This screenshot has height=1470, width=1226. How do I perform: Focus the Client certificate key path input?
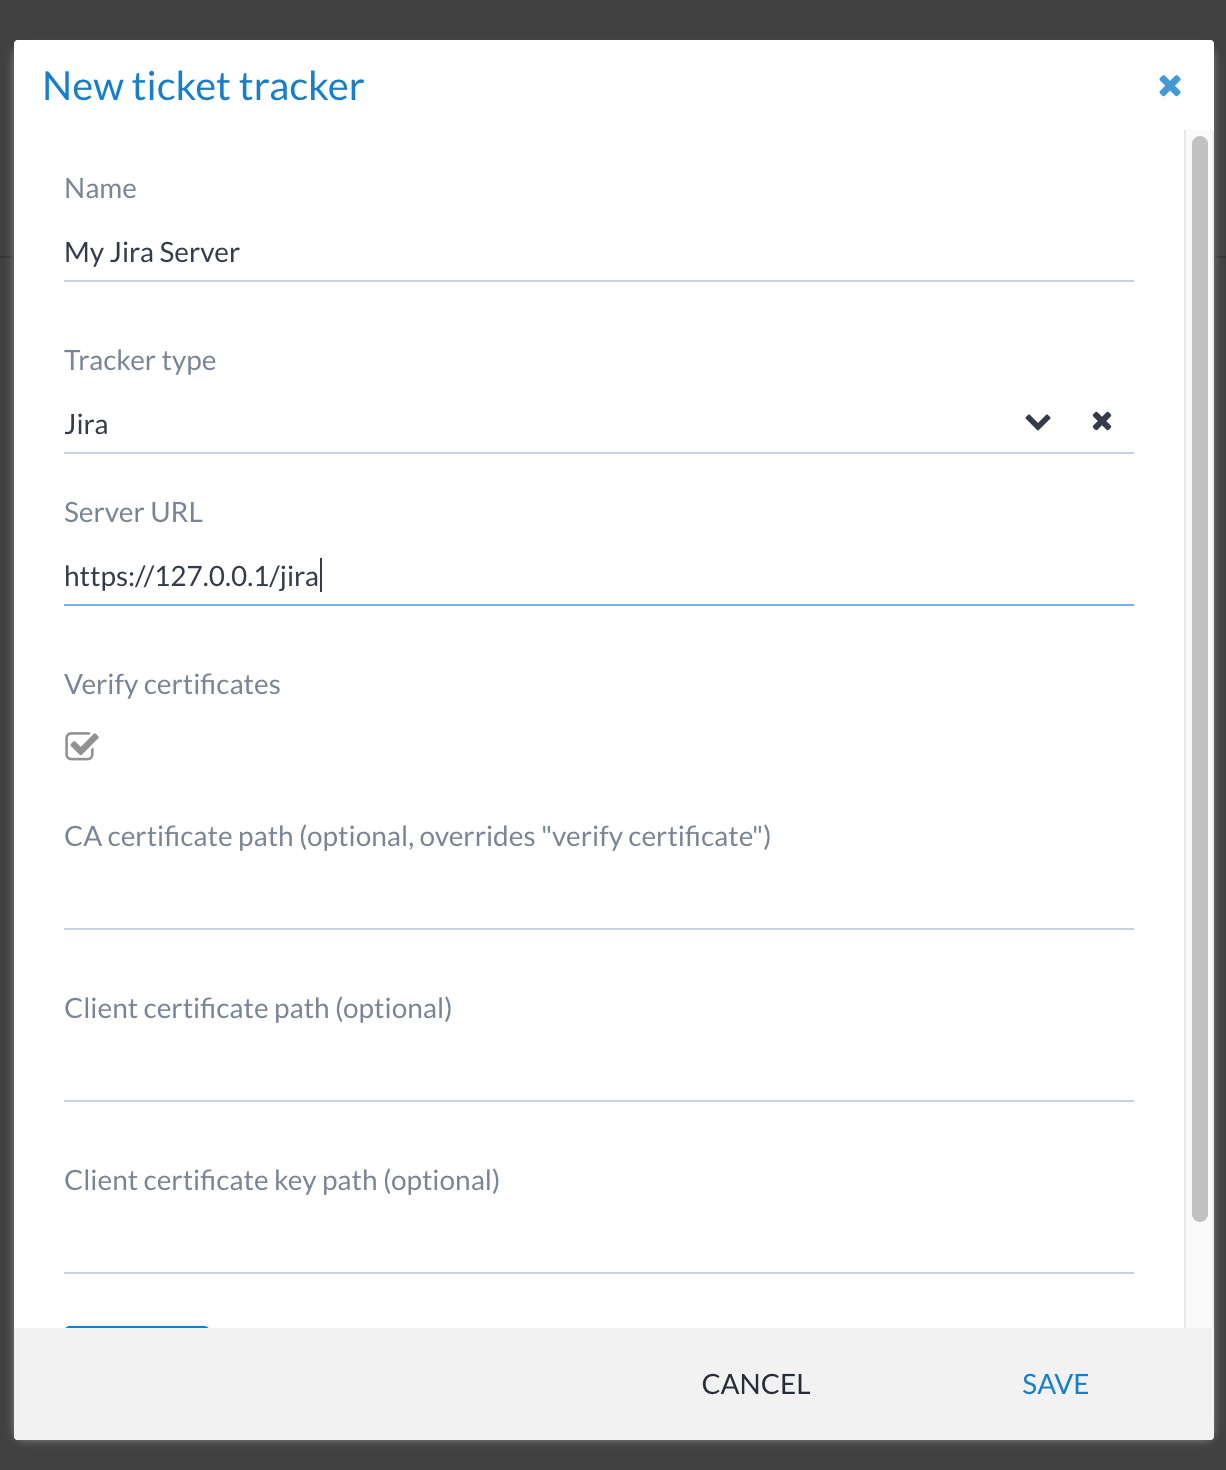point(598,1244)
